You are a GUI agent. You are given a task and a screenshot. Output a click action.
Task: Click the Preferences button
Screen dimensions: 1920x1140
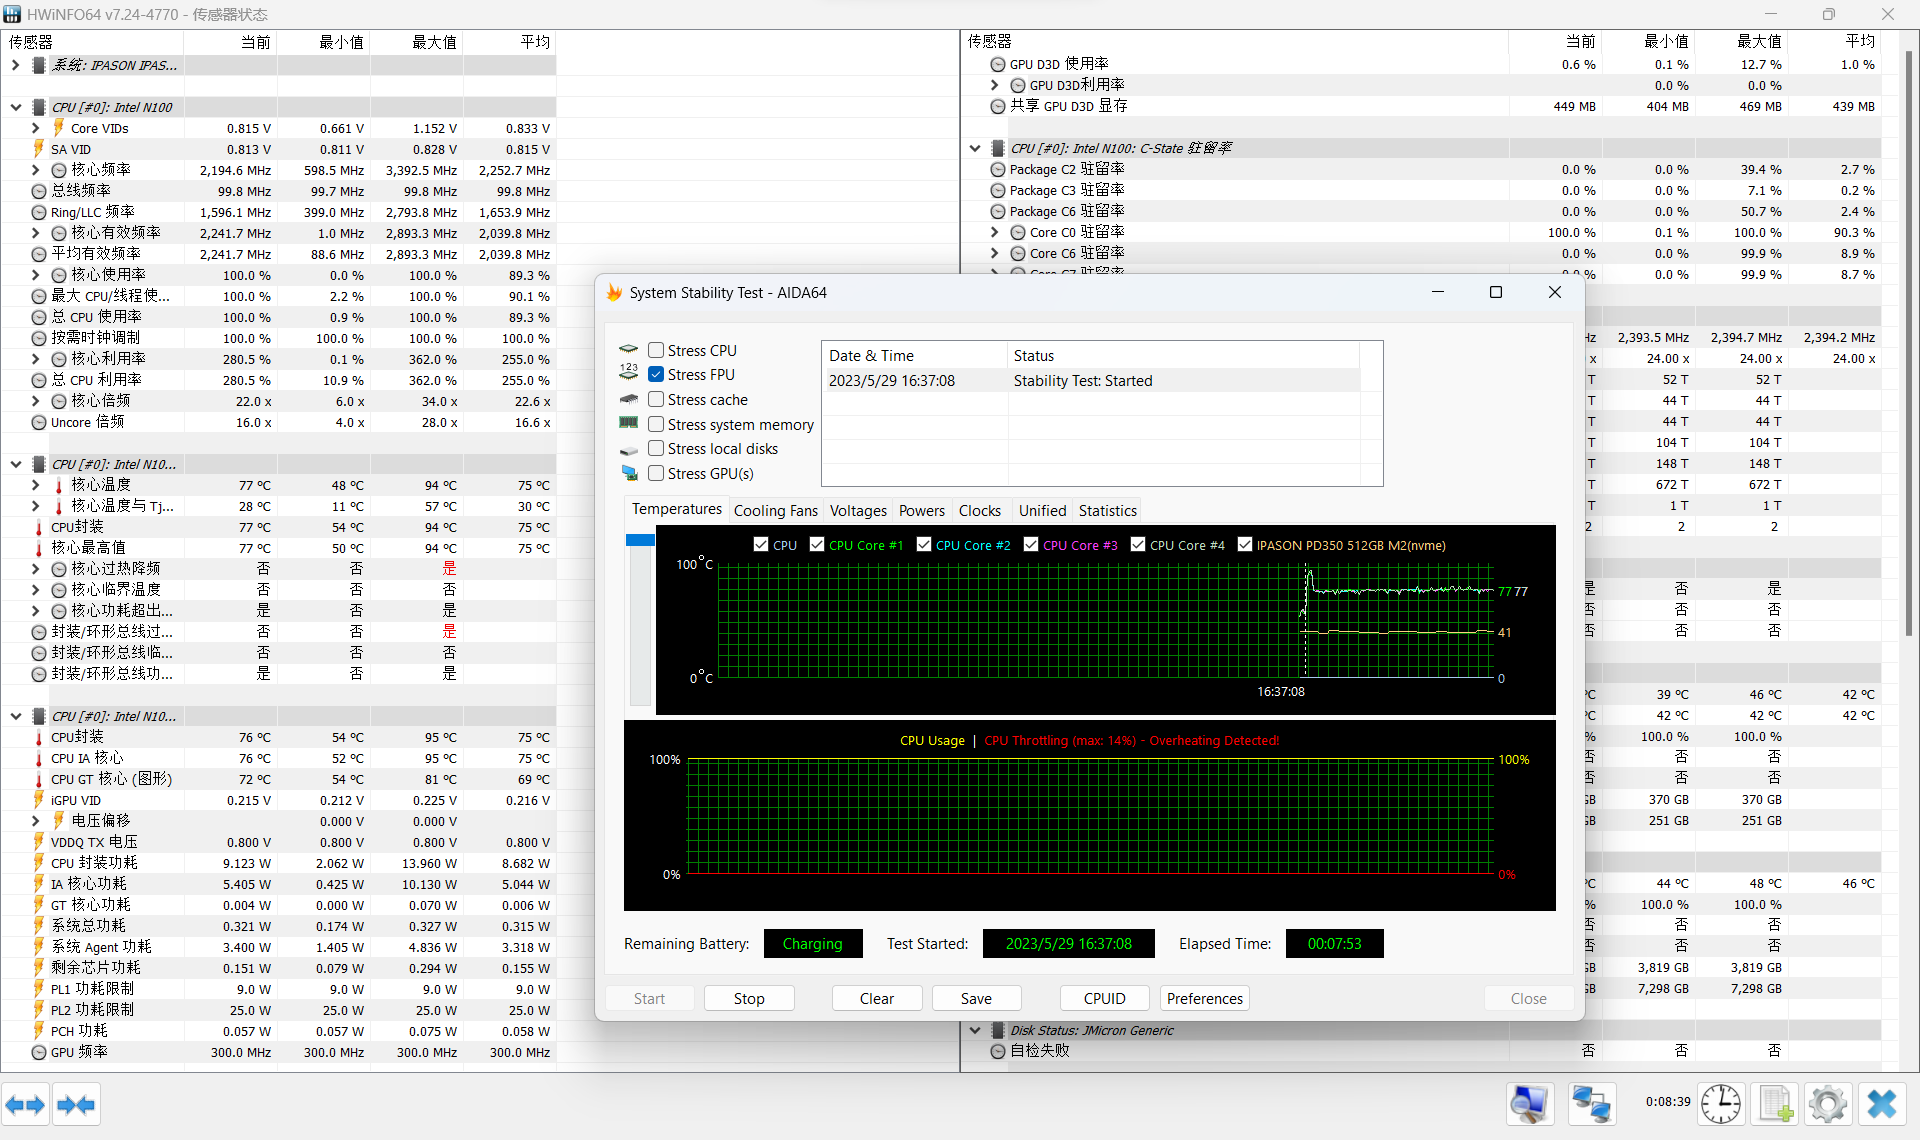click(x=1204, y=998)
